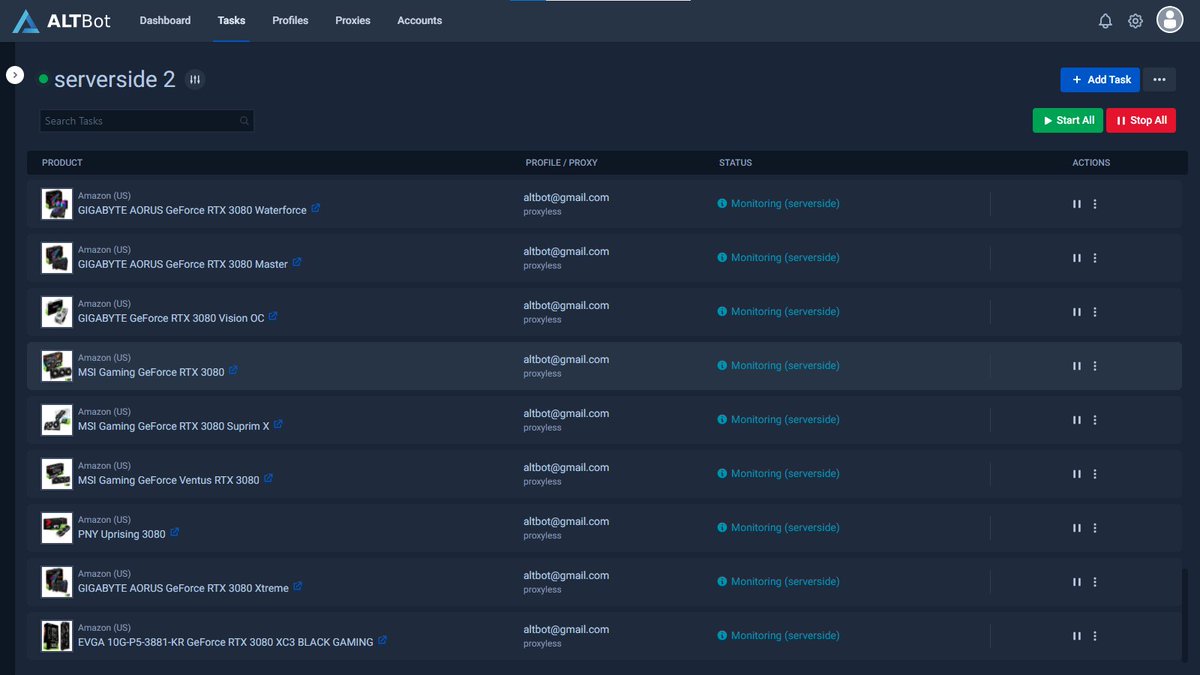
Task: Open more actions for Waterforce task
Action: (1095, 204)
